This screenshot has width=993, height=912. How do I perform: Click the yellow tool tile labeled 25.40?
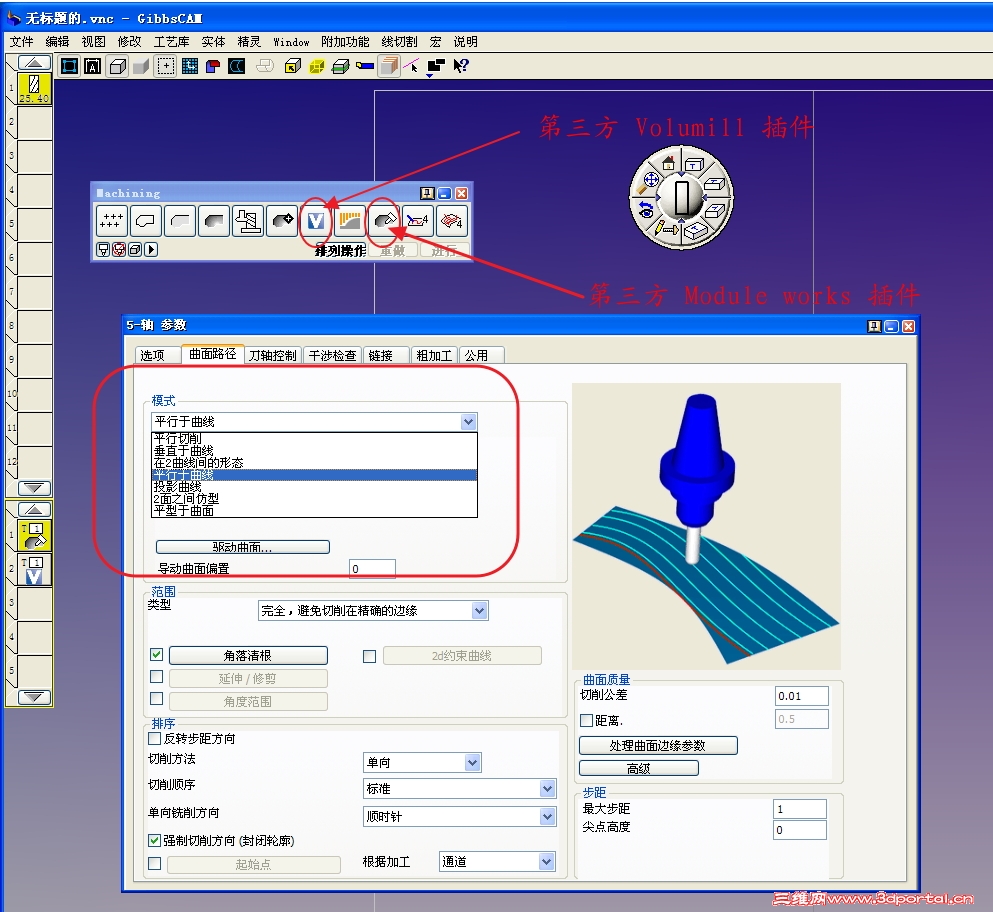[x=34, y=88]
